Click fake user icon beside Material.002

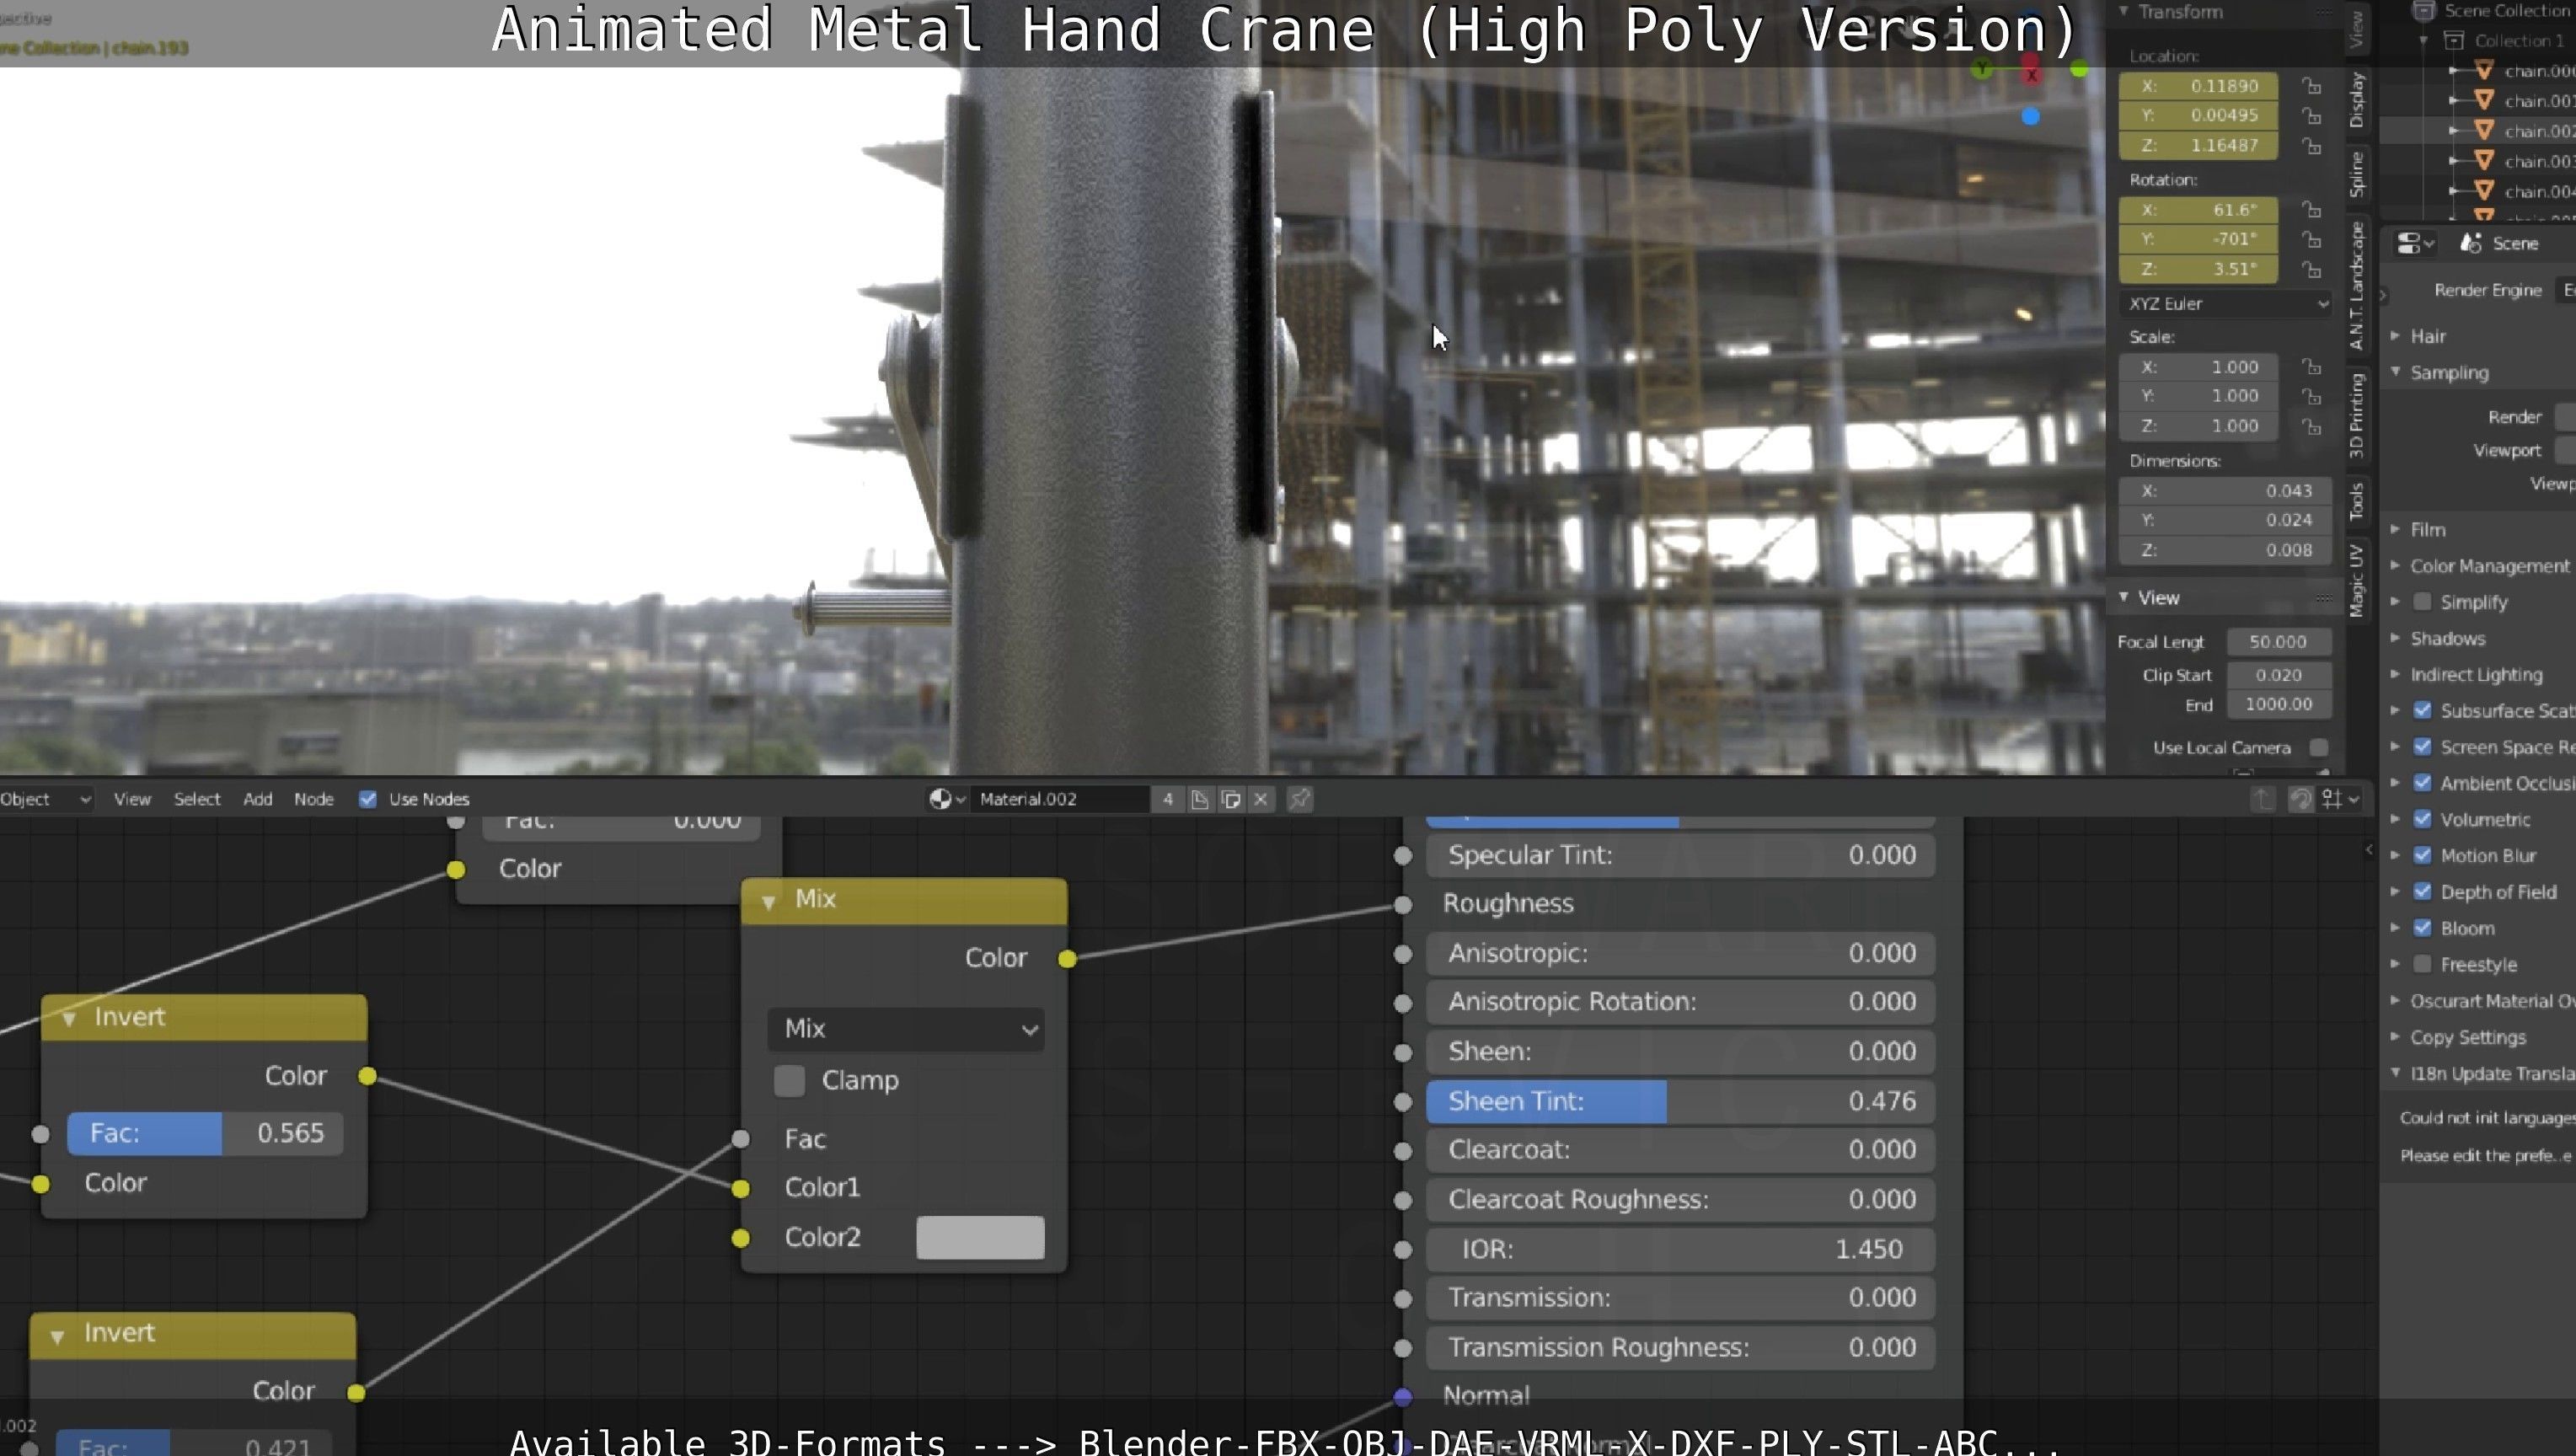click(1199, 799)
